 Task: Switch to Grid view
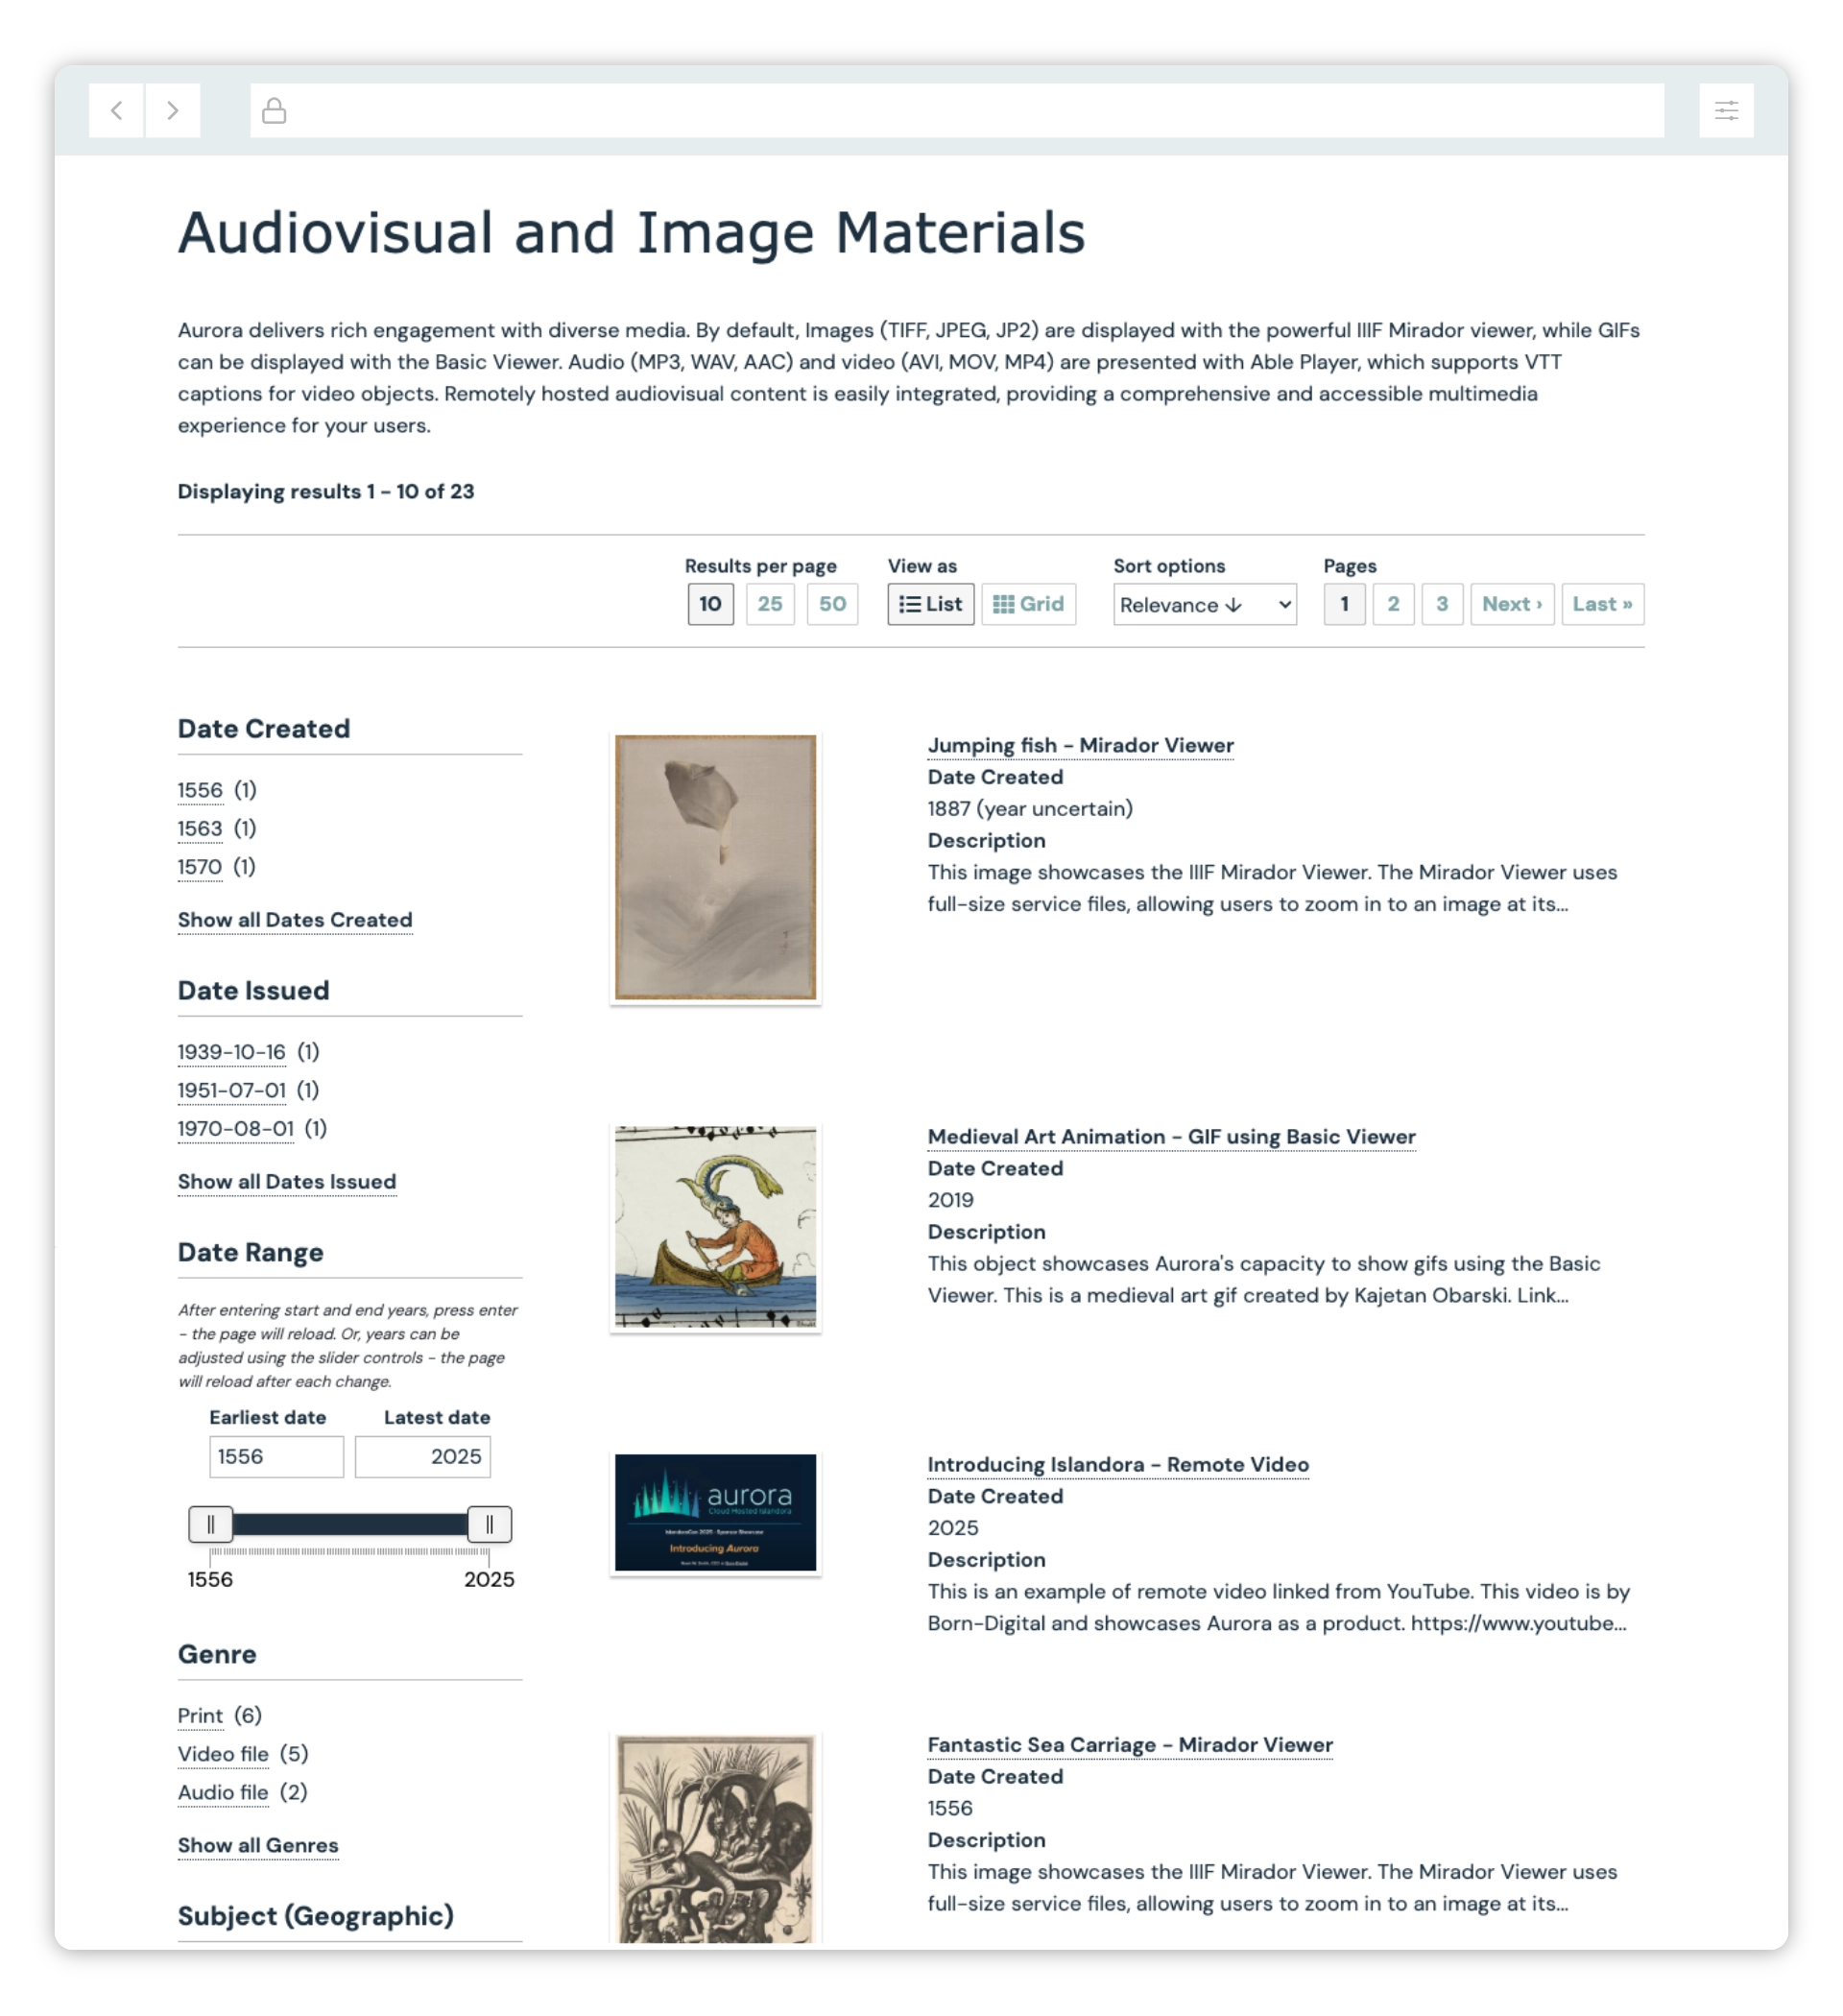tap(1030, 605)
